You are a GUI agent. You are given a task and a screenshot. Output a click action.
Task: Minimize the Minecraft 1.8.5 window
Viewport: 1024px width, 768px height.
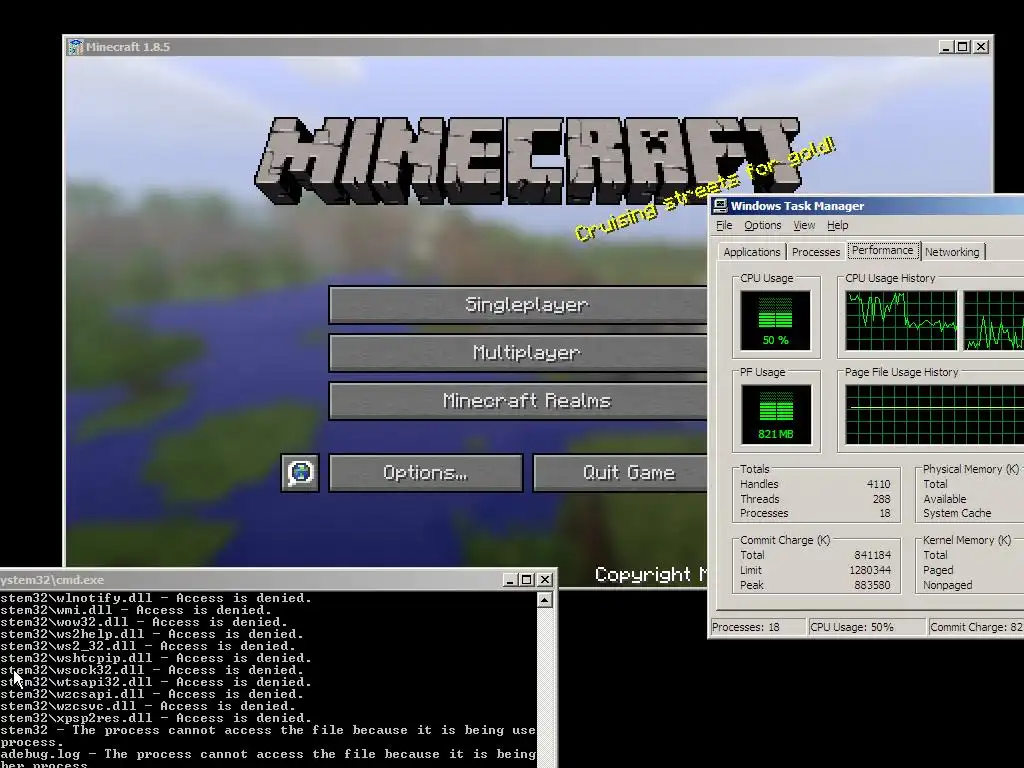(x=946, y=47)
